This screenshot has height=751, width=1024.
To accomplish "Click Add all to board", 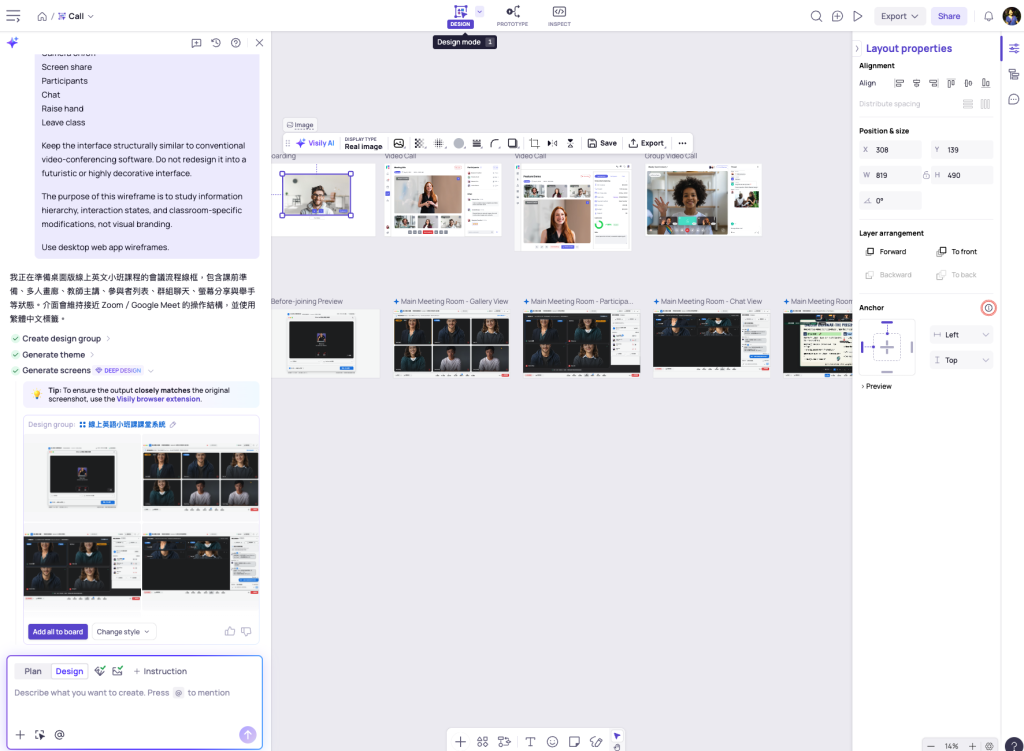I will click(x=58, y=631).
